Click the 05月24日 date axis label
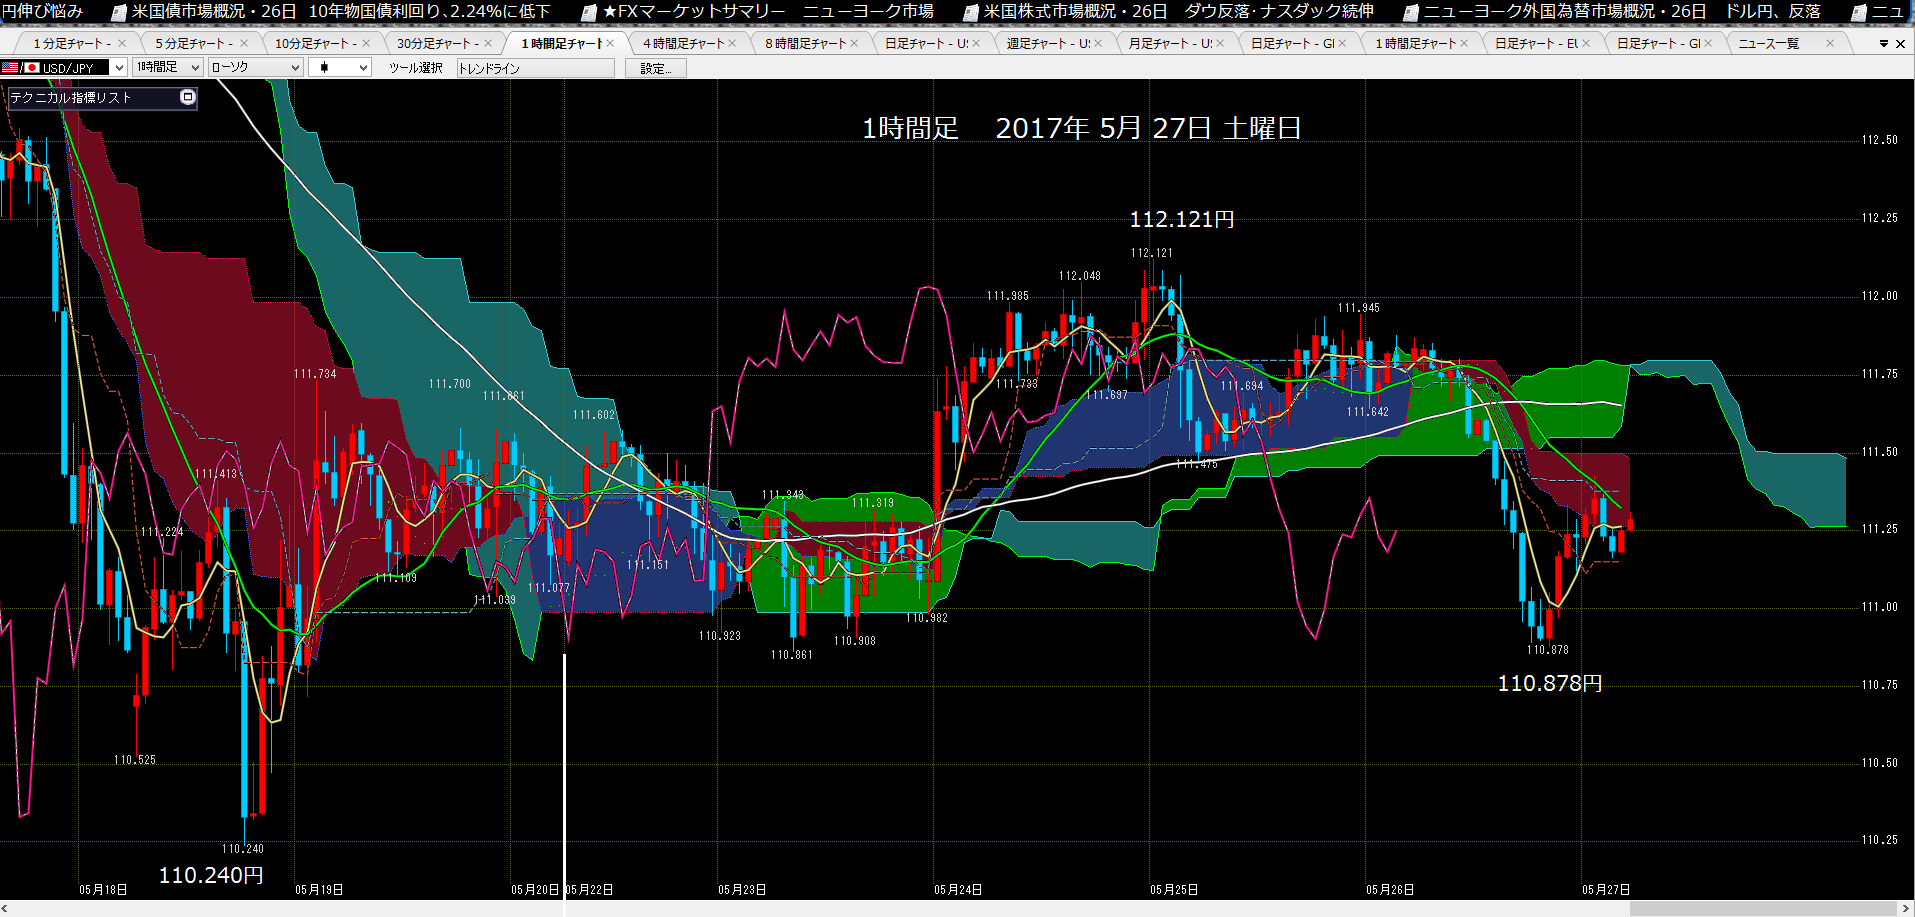The height and width of the screenshot is (917, 1915). (x=958, y=889)
